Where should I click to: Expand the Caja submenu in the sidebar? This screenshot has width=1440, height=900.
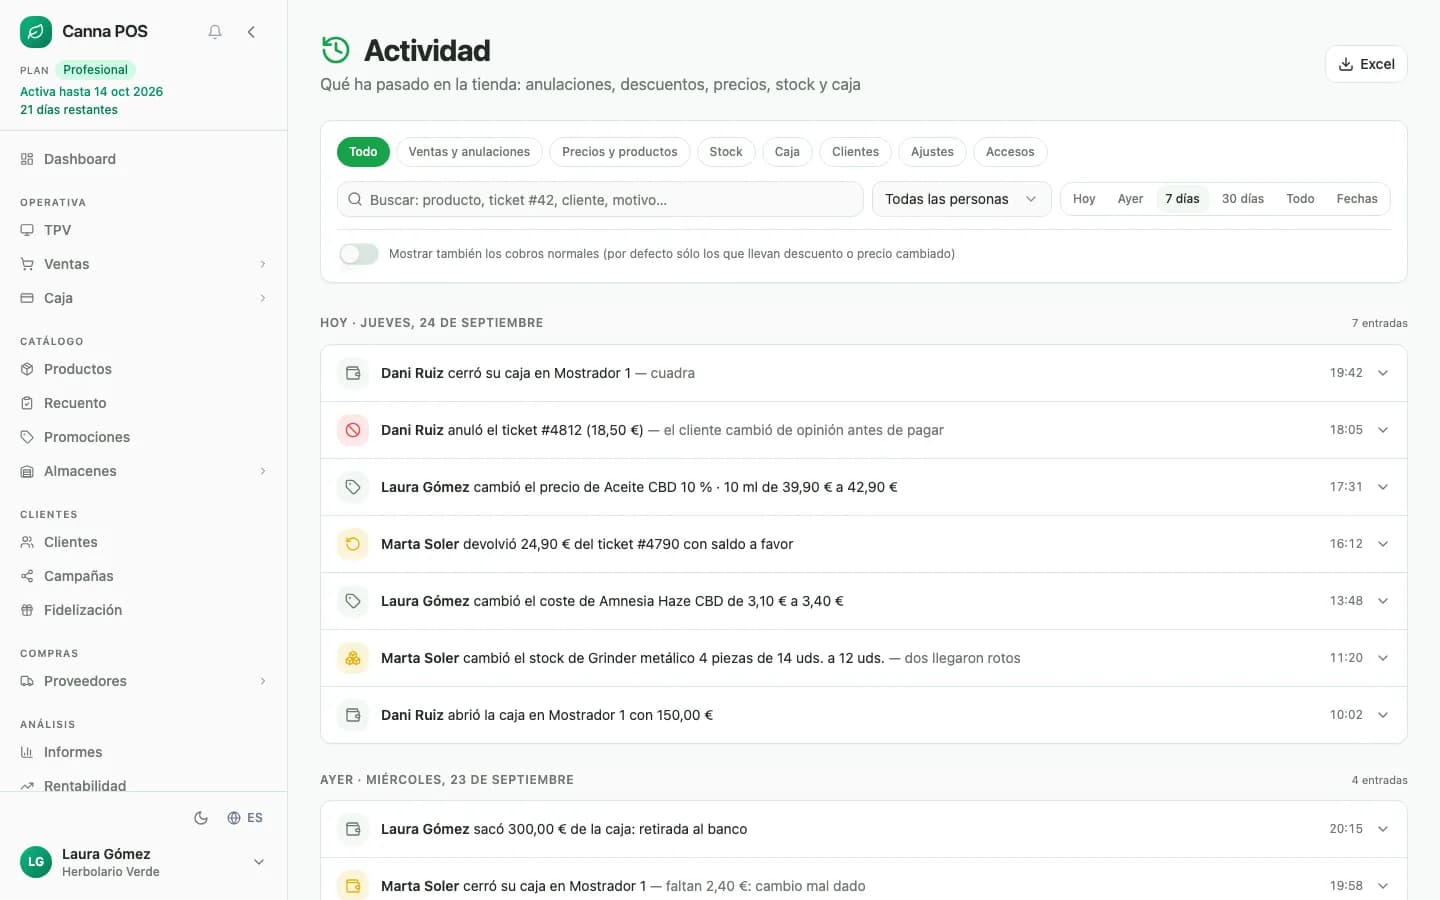click(263, 298)
